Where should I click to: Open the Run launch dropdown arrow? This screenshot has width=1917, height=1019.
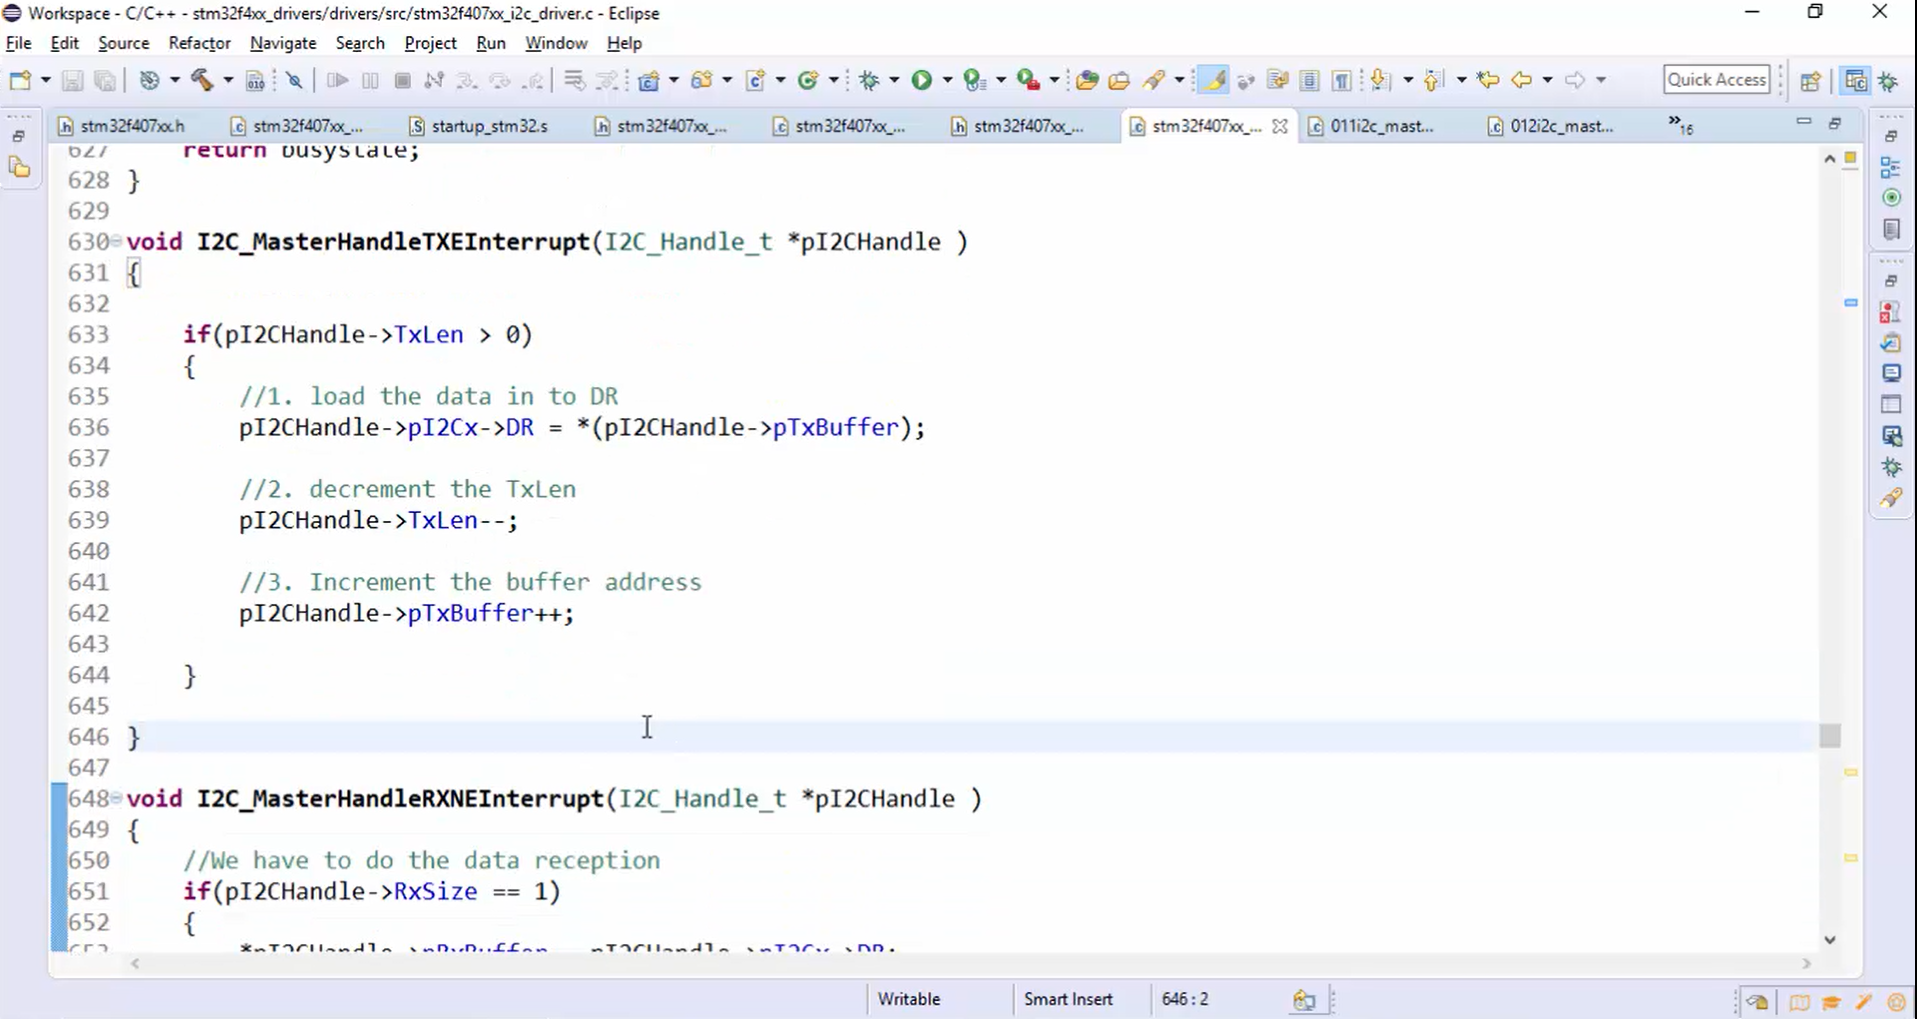[x=947, y=80]
